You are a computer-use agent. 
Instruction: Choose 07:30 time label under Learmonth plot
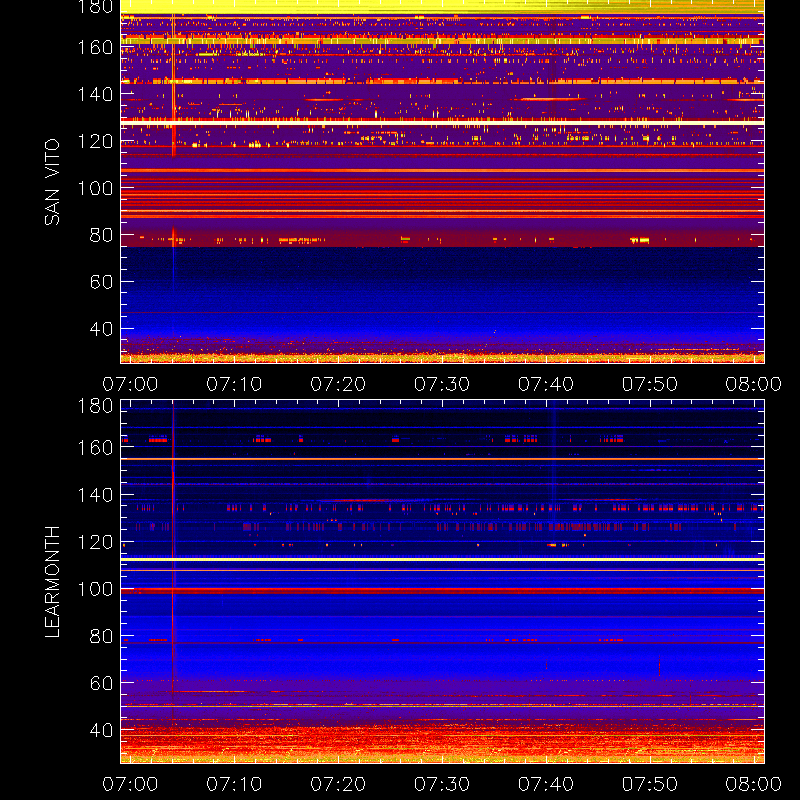point(442,784)
